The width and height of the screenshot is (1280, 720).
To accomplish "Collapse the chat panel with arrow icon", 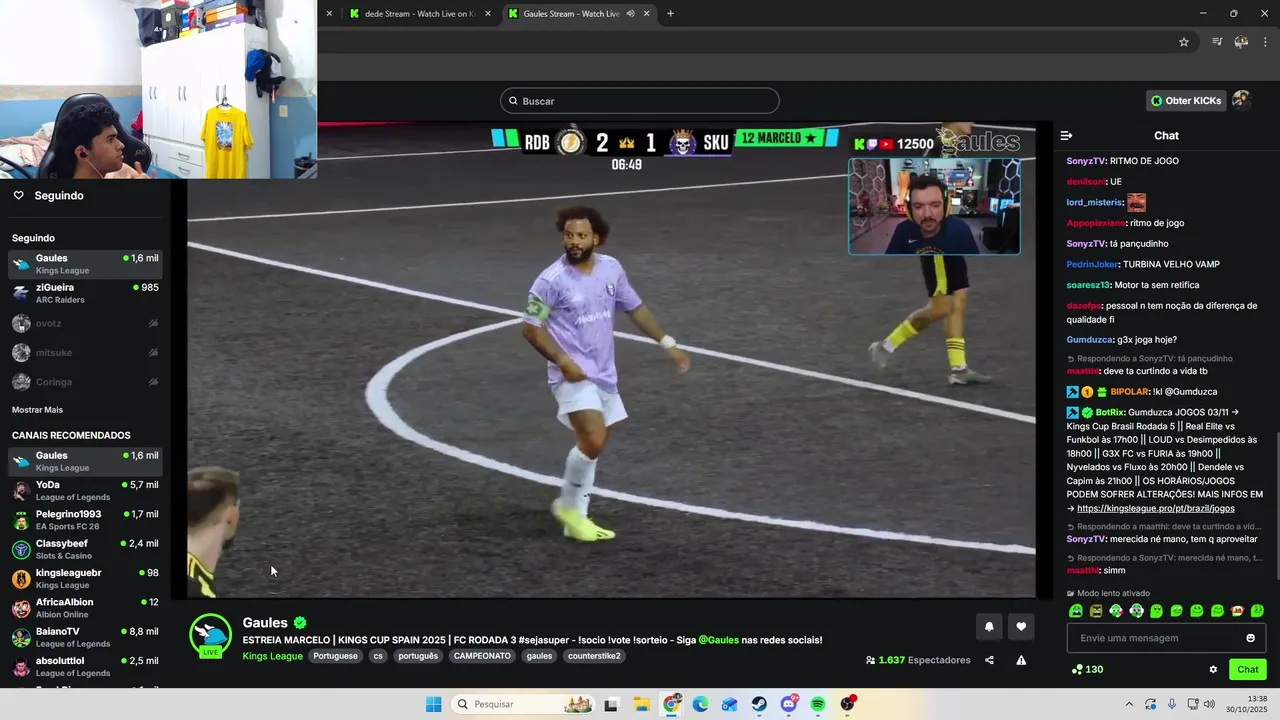I will tap(1066, 135).
